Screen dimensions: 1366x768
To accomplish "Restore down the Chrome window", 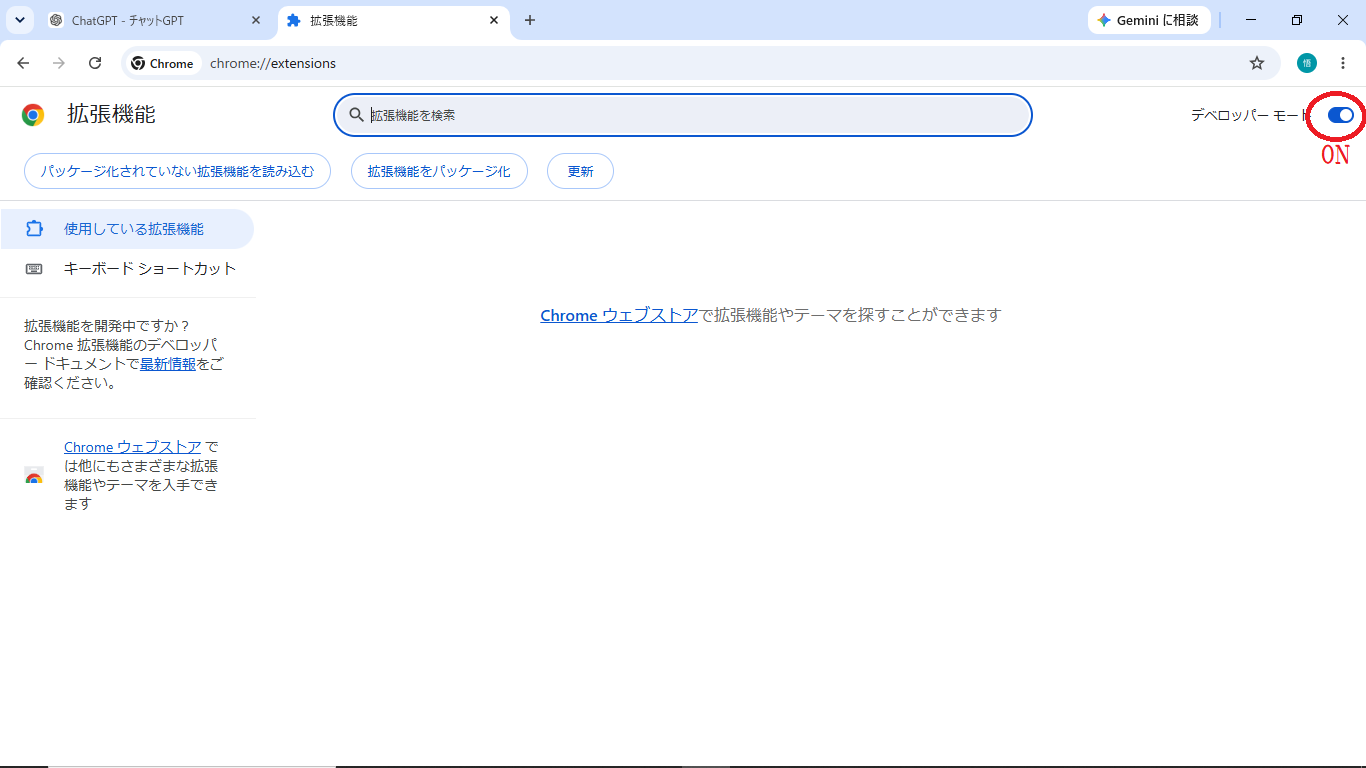I will [x=1297, y=20].
